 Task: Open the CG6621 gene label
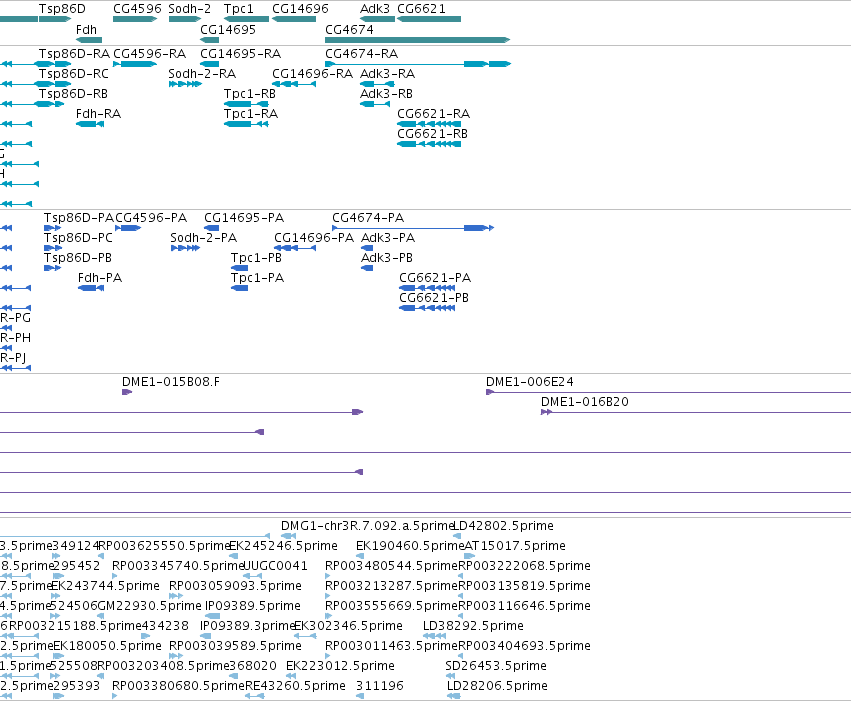pyautogui.click(x=421, y=9)
